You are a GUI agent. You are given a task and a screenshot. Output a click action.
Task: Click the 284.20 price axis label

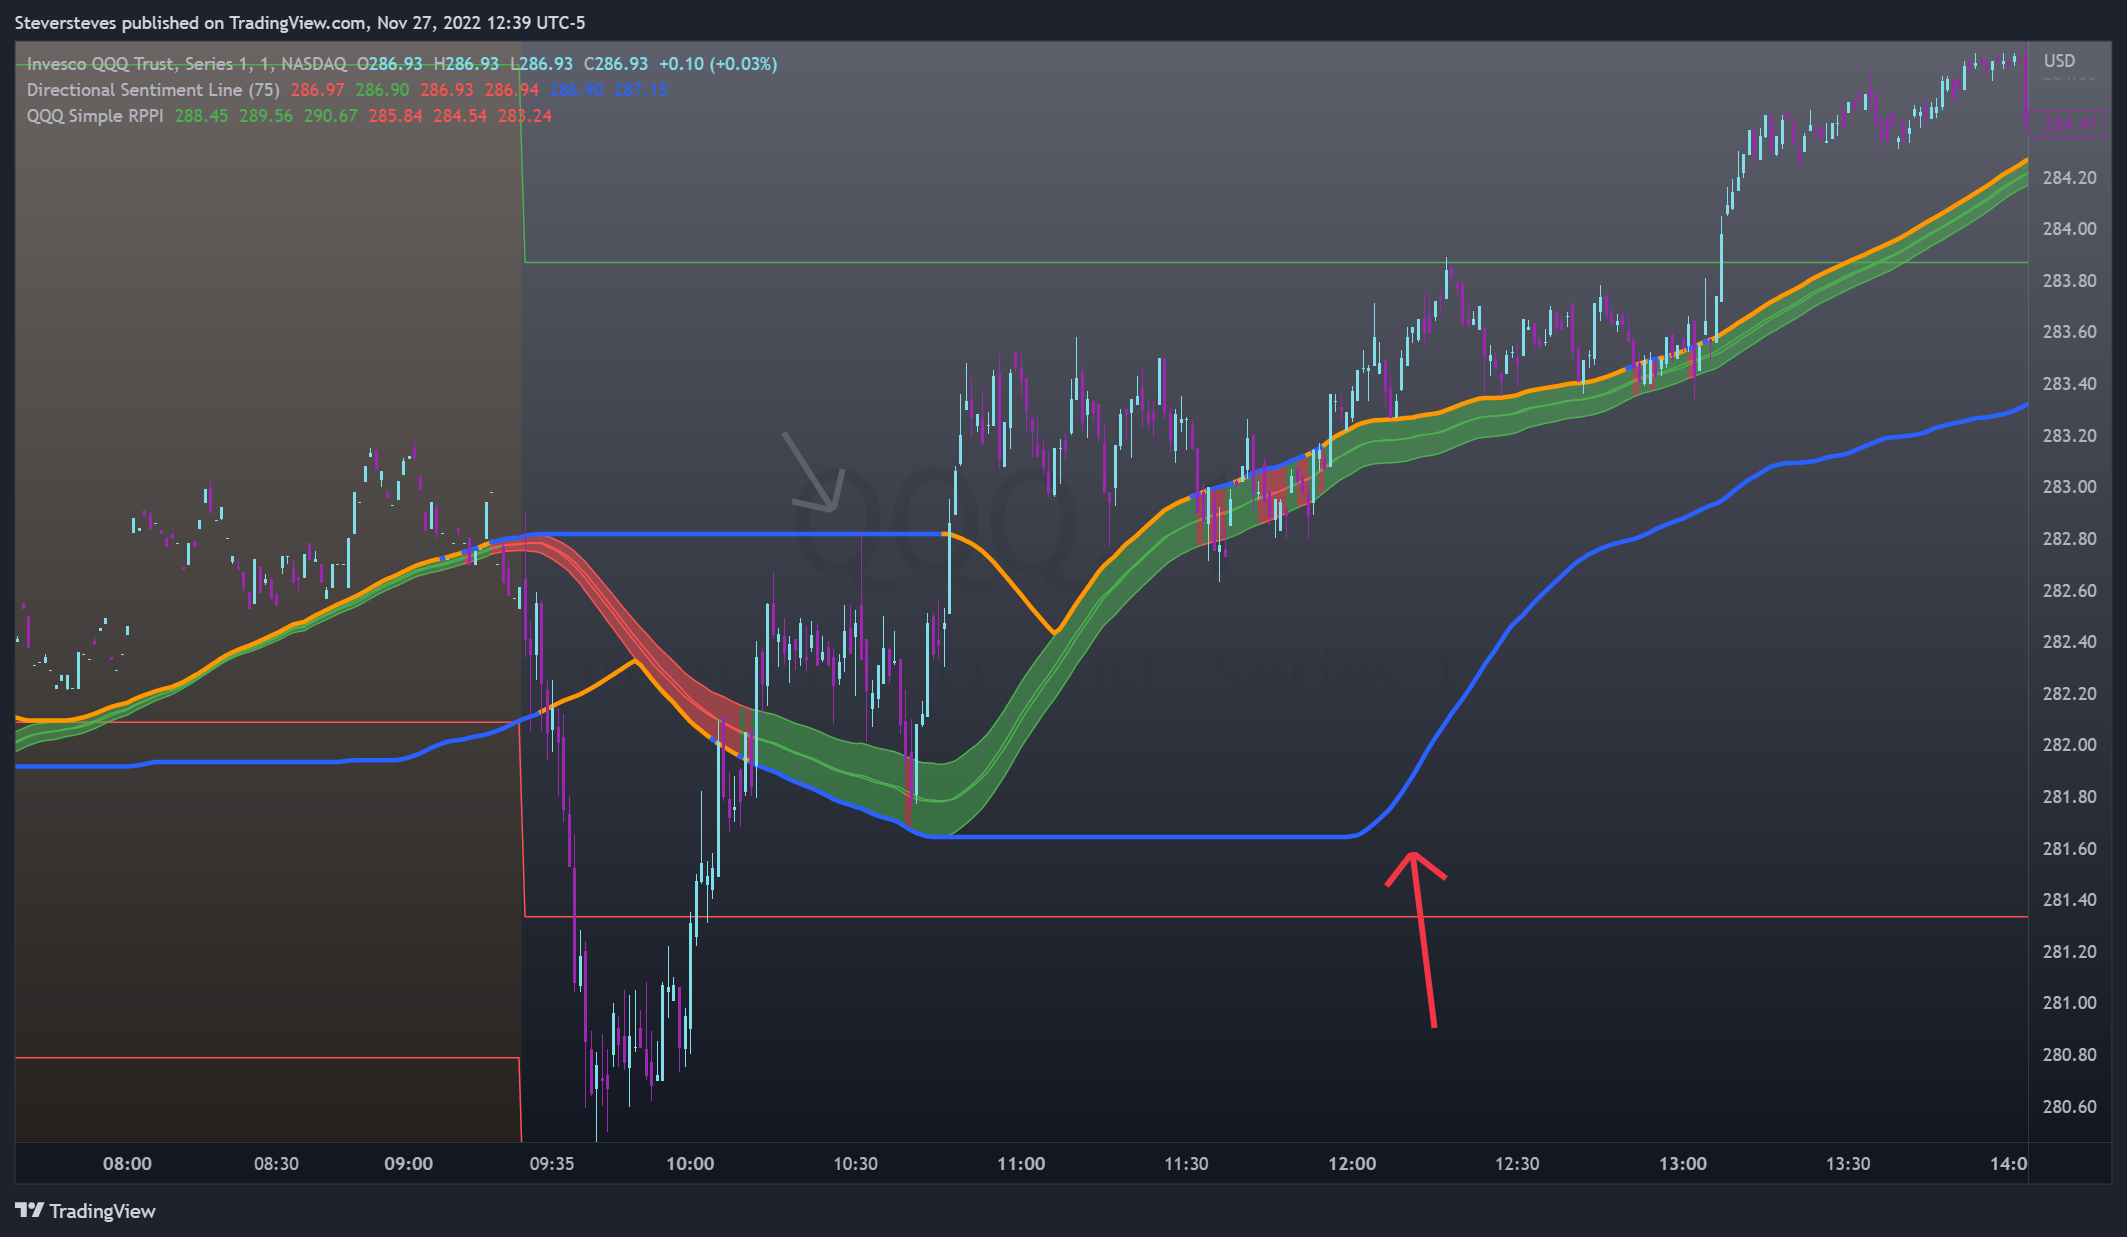click(2069, 178)
